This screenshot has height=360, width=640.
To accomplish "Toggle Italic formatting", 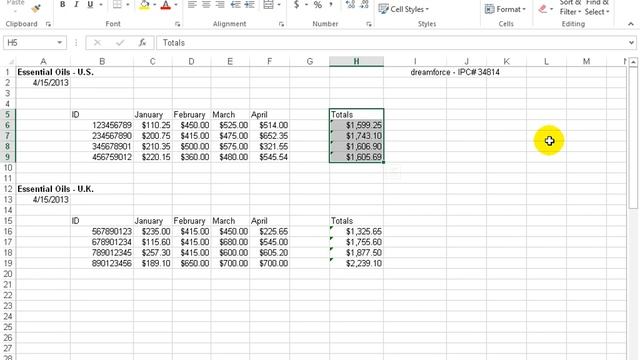I will click(x=76, y=4).
